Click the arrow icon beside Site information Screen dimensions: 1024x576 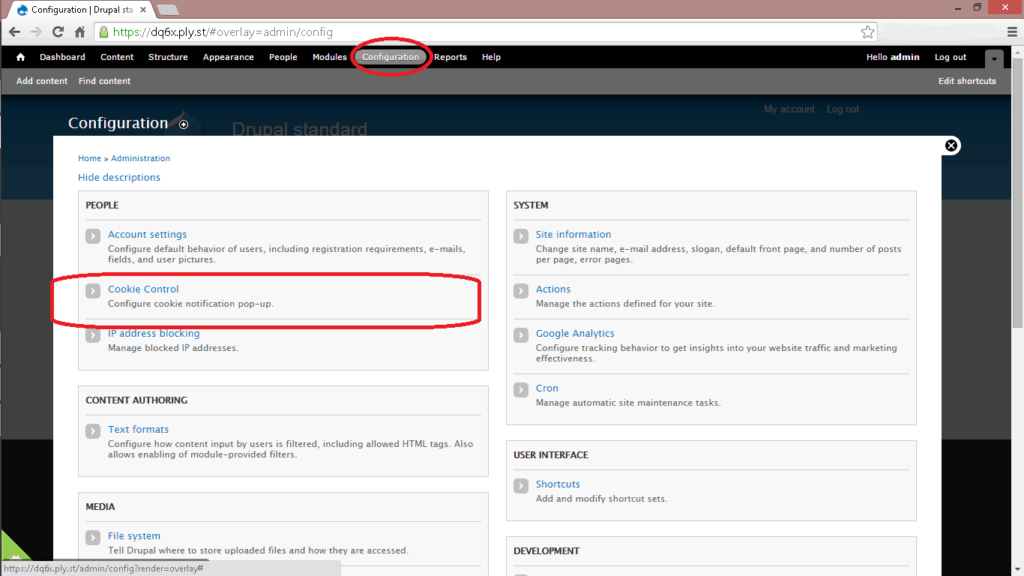[520, 236]
